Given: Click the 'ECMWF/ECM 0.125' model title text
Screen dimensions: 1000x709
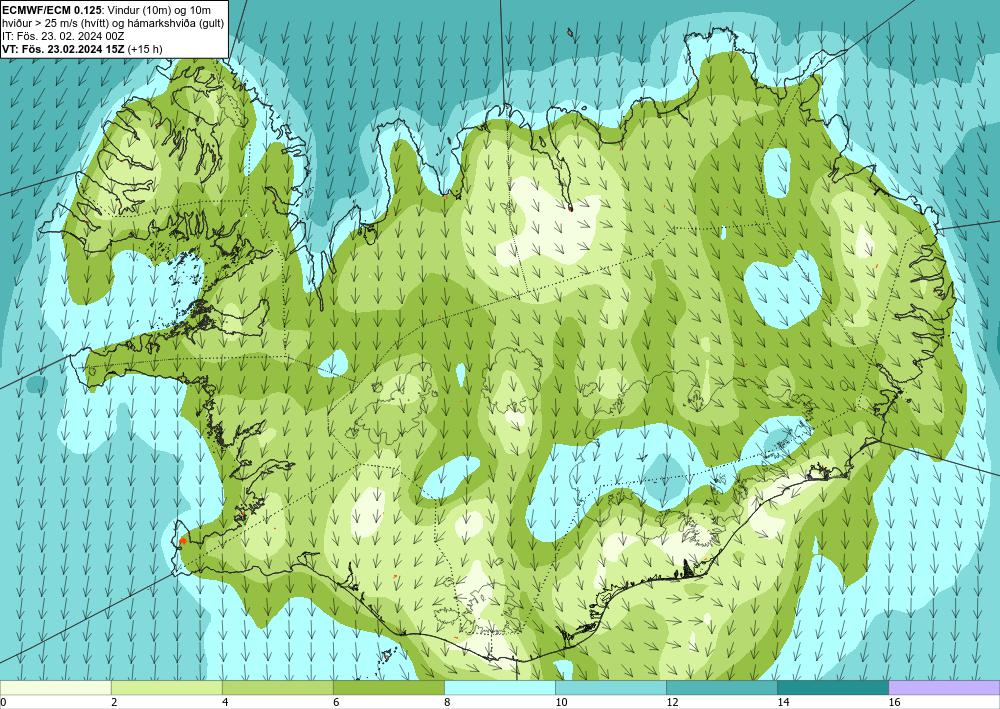Looking at the screenshot, I should click(52, 9).
